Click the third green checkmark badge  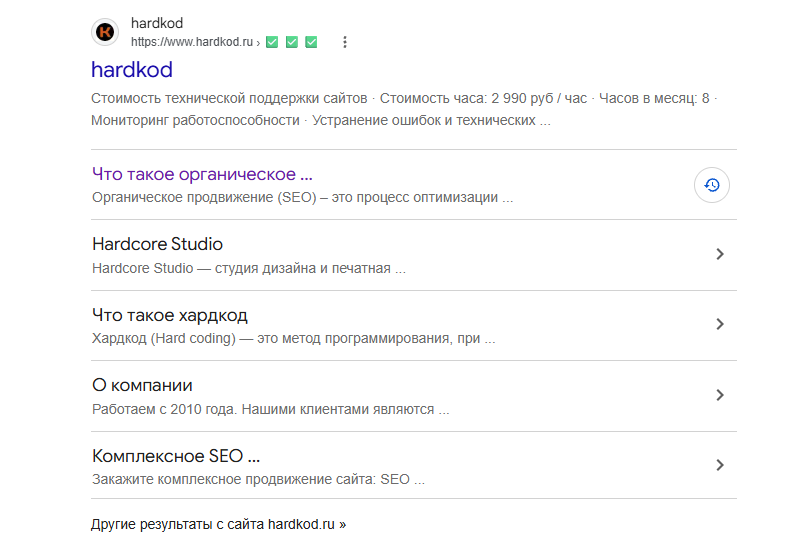click(x=311, y=42)
